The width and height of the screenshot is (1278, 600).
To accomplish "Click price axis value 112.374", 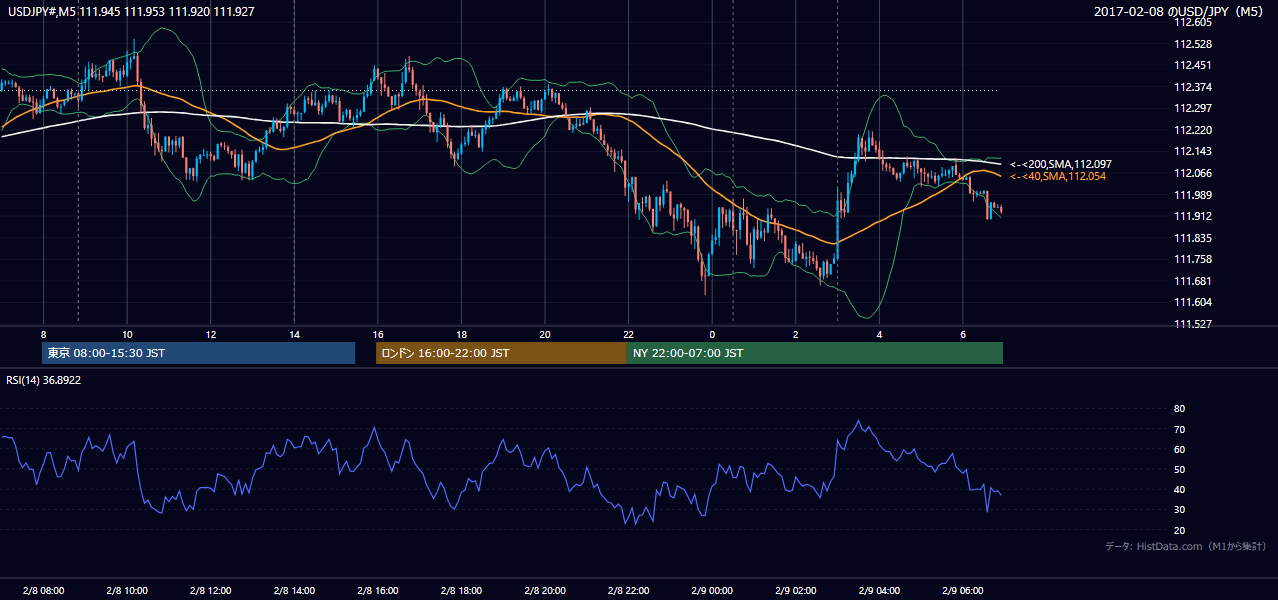I will [1191, 87].
